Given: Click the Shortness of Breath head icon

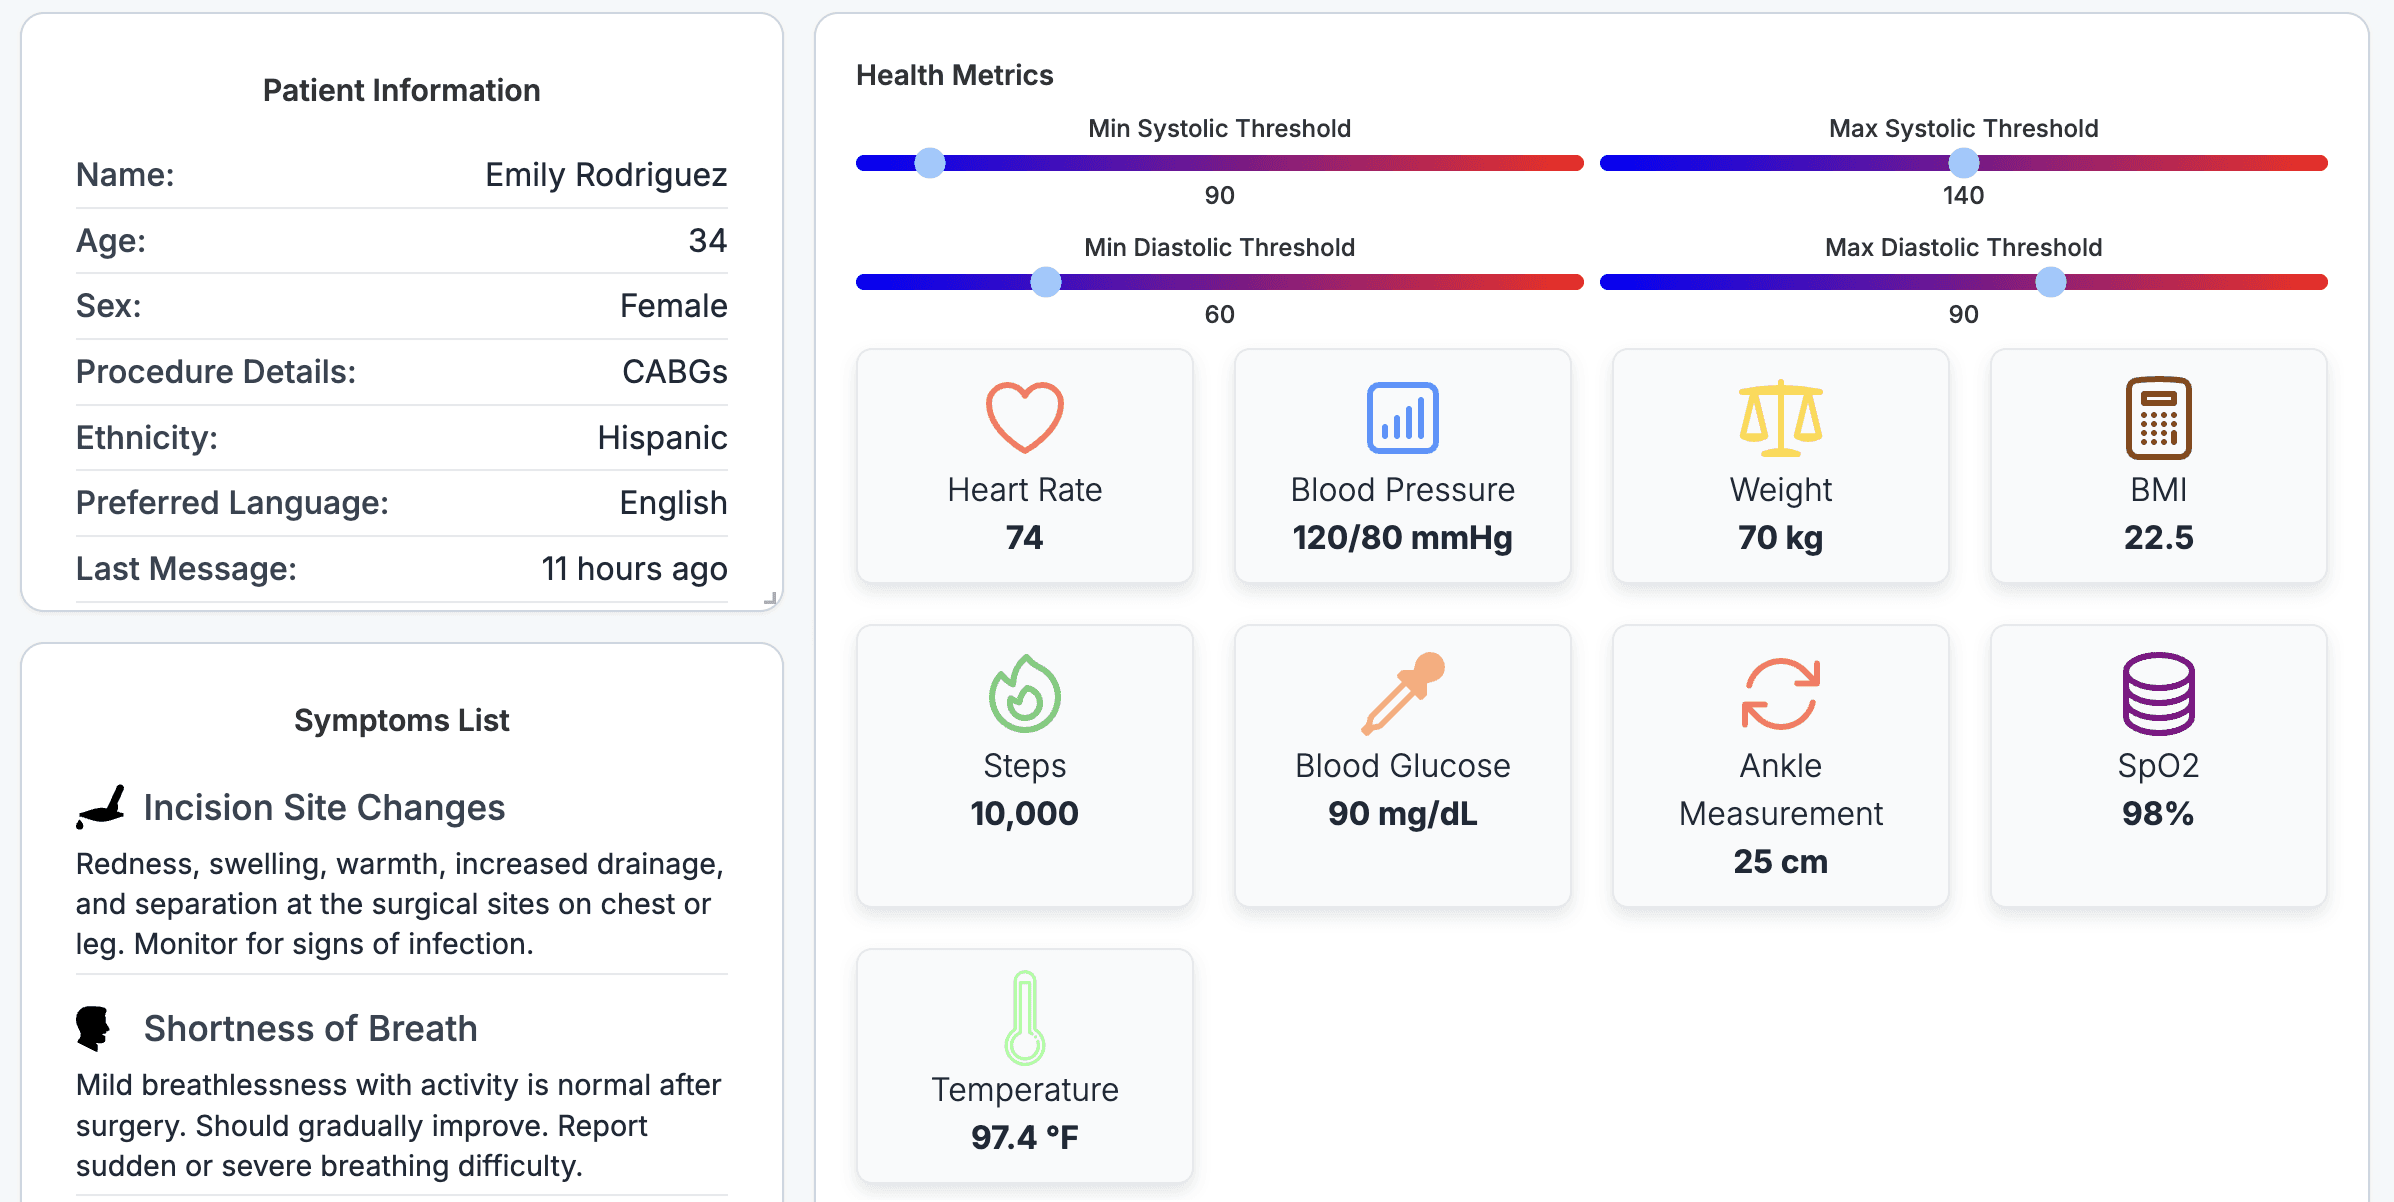Looking at the screenshot, I should click(93, 1028).
